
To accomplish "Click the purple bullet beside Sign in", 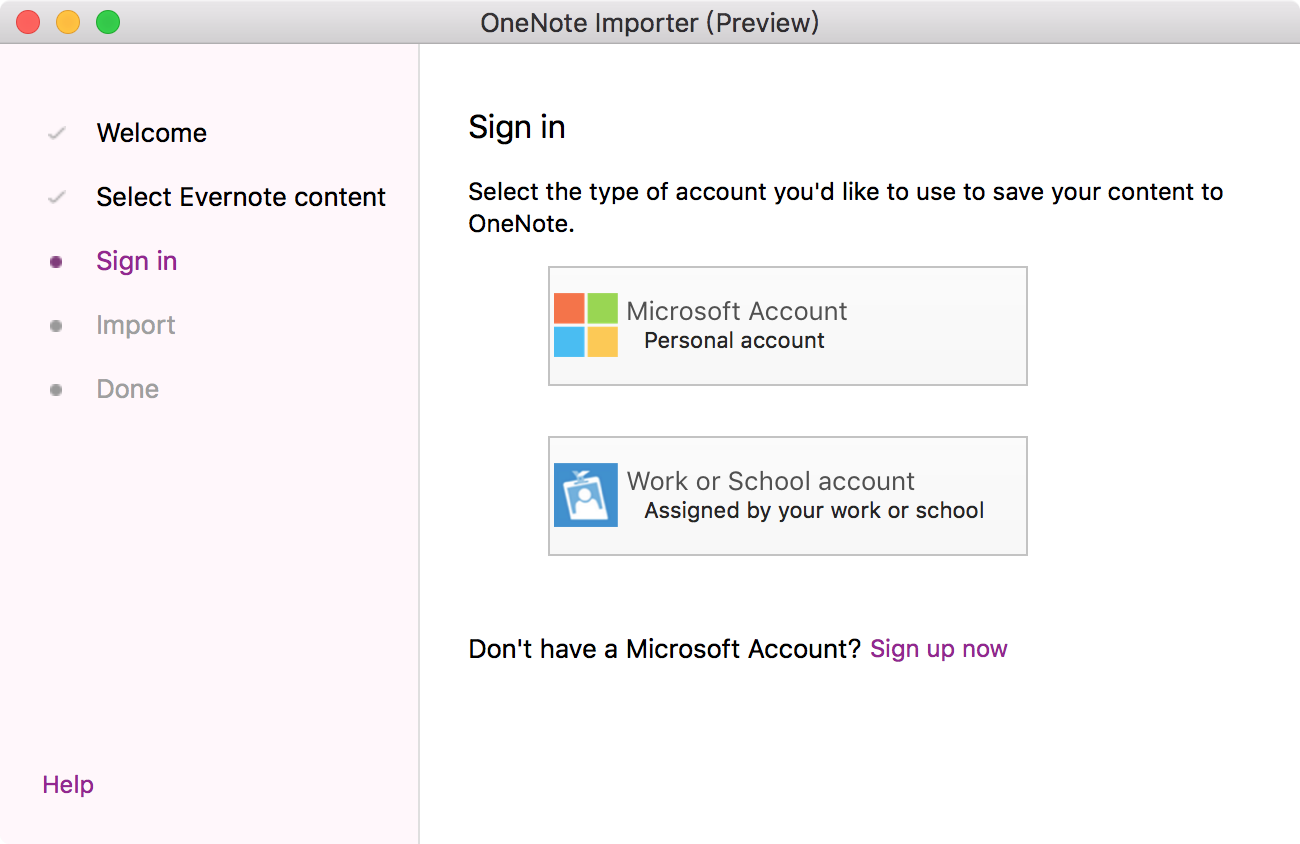I will coord(56,262).
